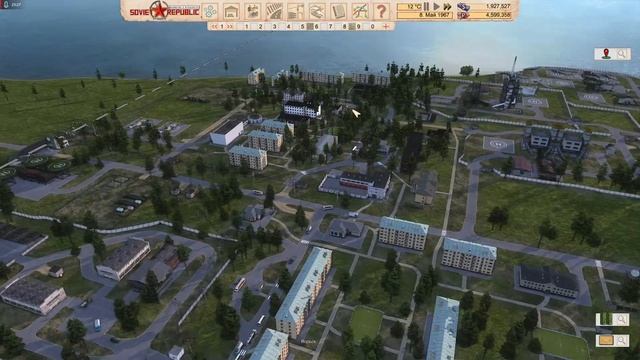Open the roads and paths menu icon
The image size is (640, 360).
pos(317,11)
